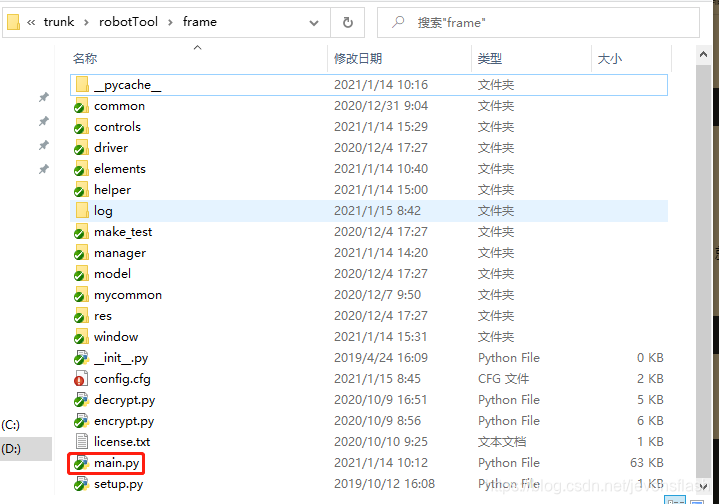
Task: Click the license.txt text document icon
Action: click(82, 442)
